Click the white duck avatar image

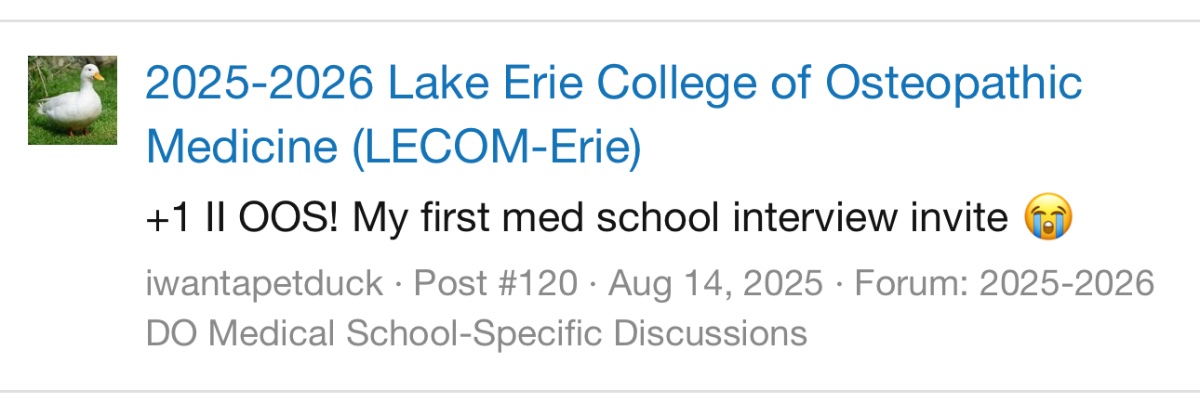click(x=72, y=100)
